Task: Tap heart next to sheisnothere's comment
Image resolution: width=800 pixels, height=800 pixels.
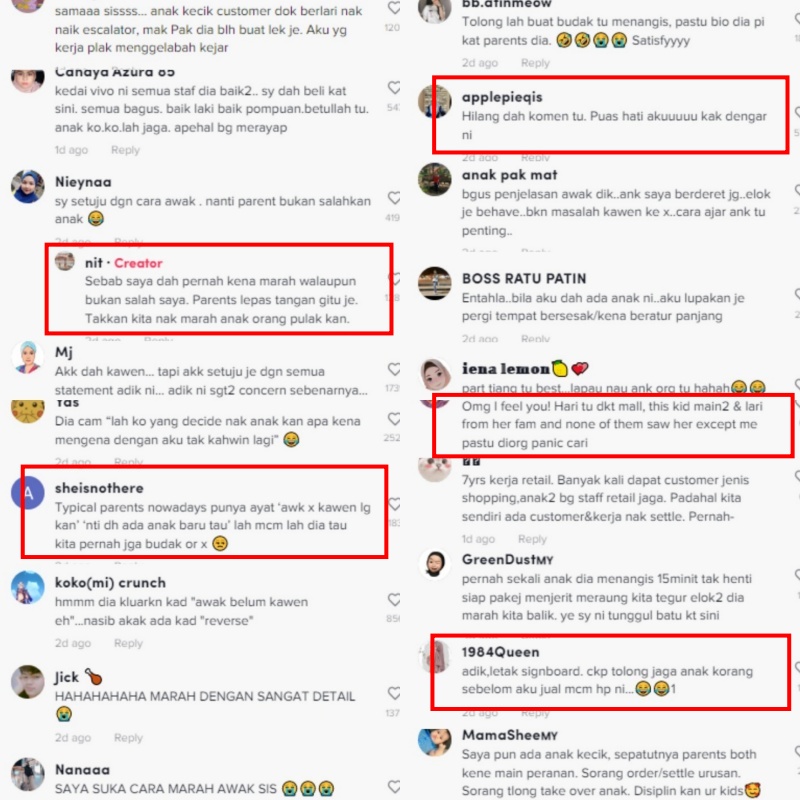Action: coord(394,504)
